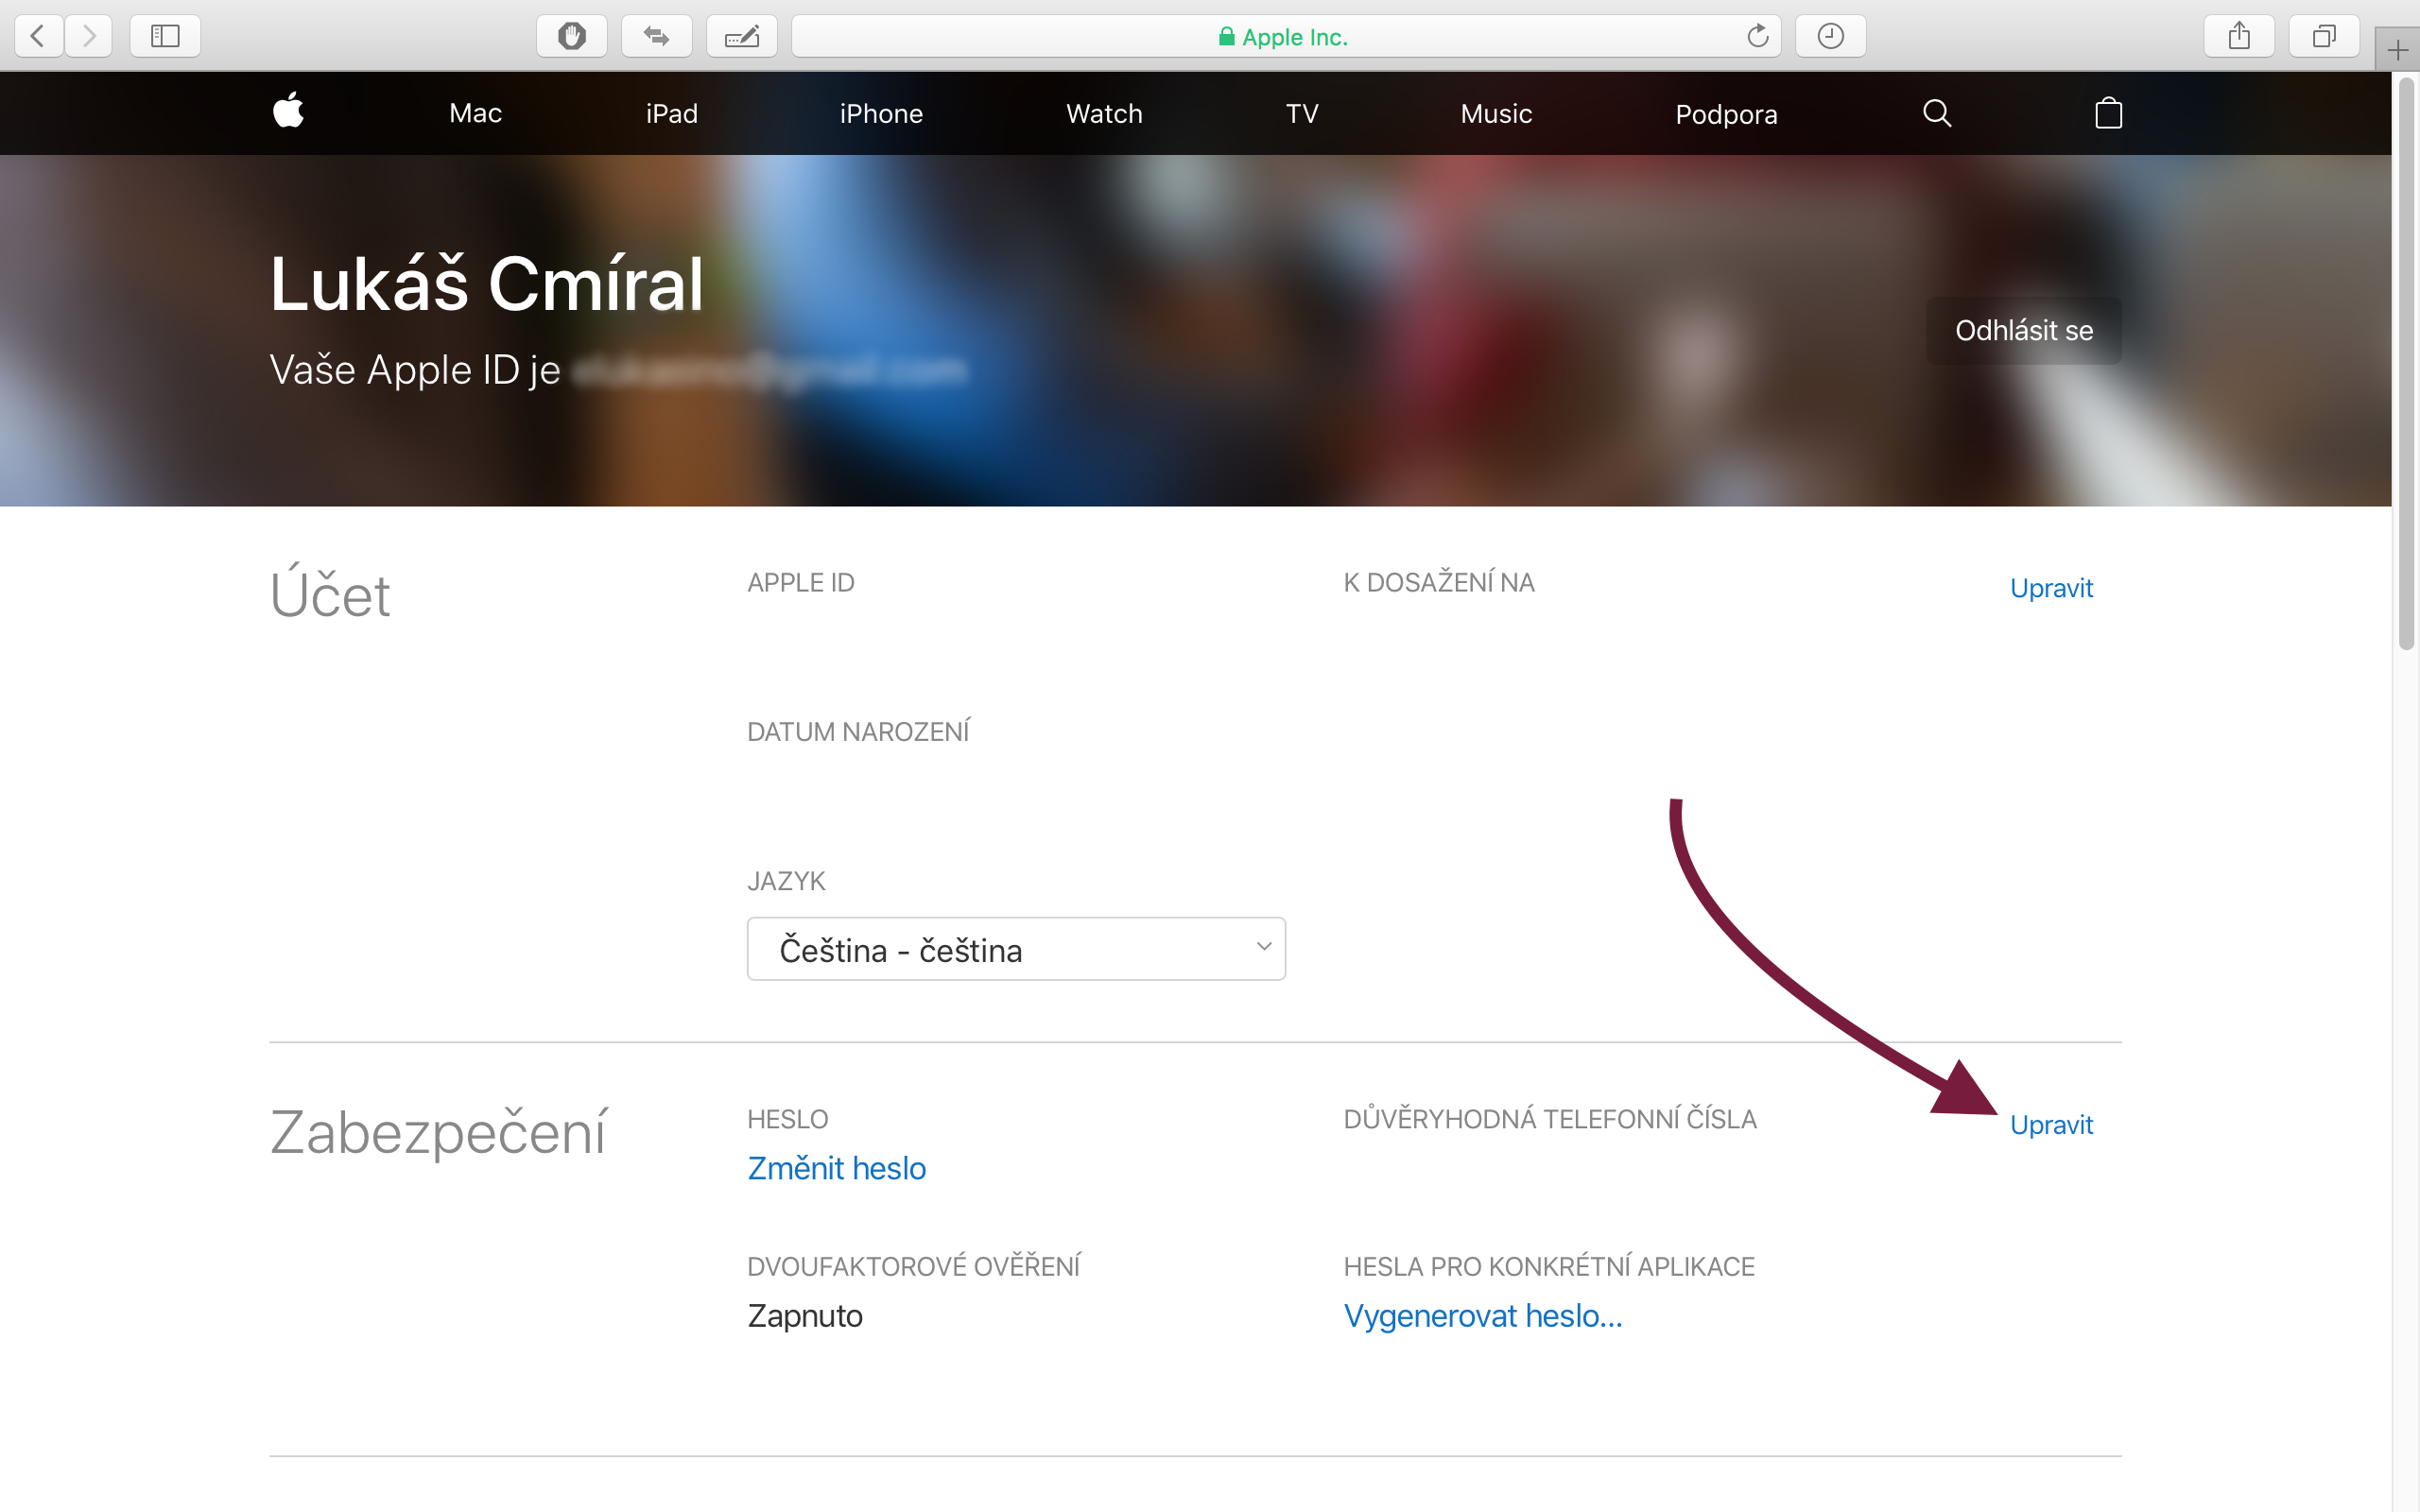The image size is (2420, 1512).
Task: Click the Odhlásit se button
Action: [x=2023, y=330]
